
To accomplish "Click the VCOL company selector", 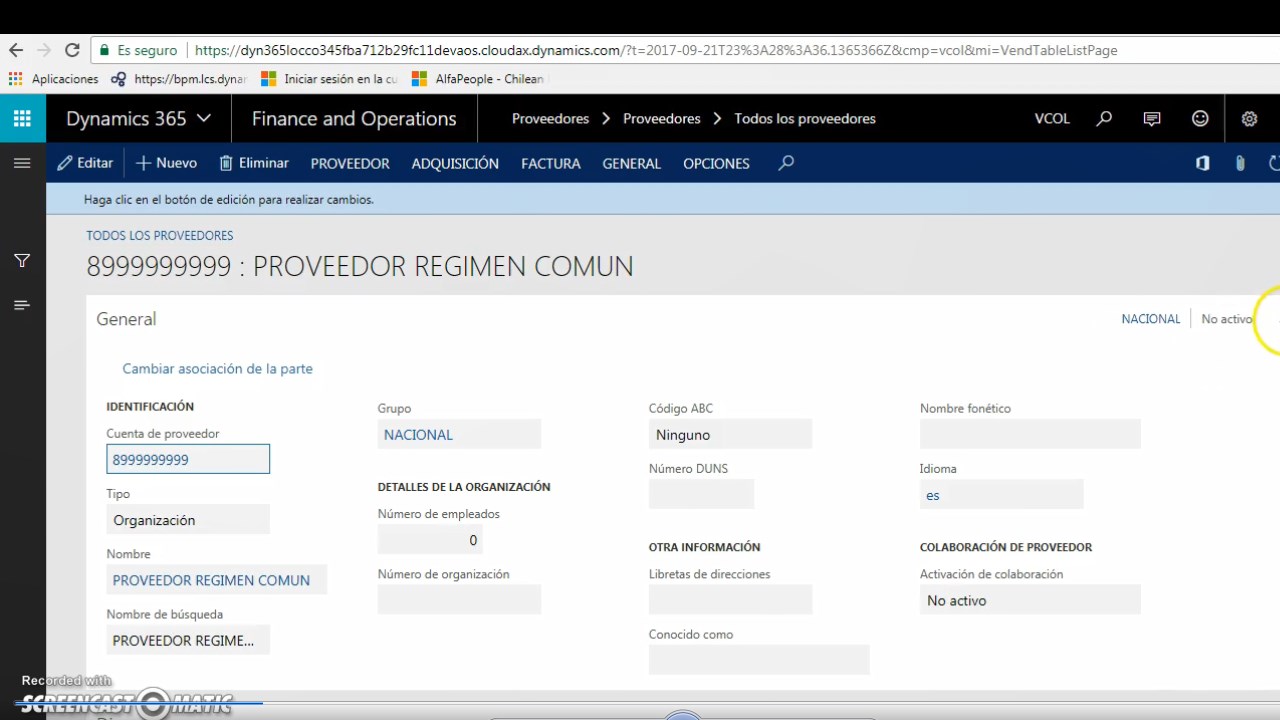I will (1052, 118).
